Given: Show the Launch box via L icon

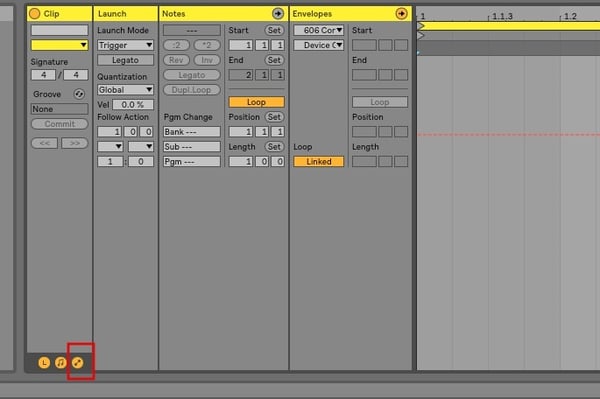Looking at the screenshot, I should point(44,362).
